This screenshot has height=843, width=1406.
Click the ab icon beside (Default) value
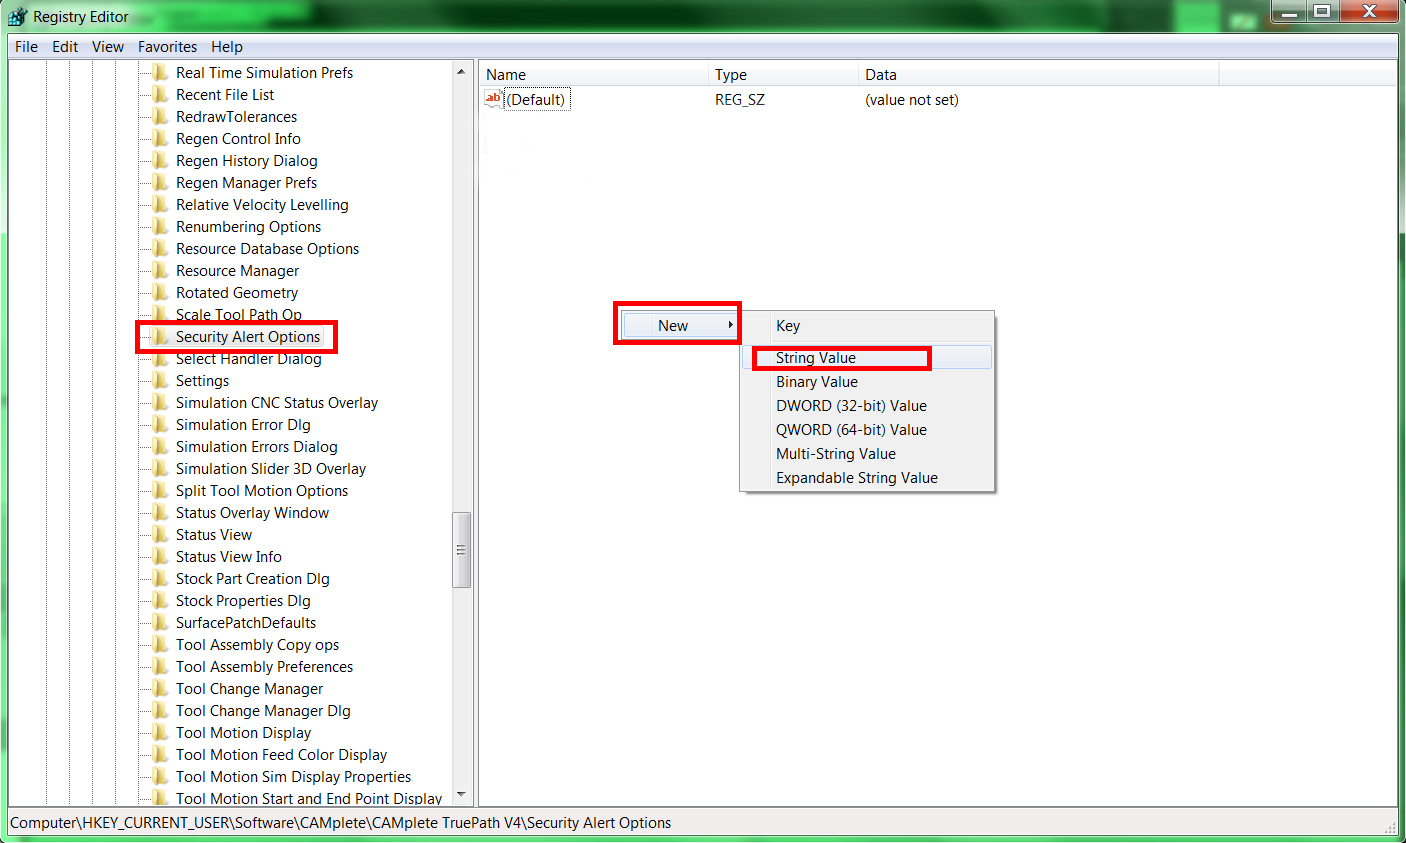(493, 99)
